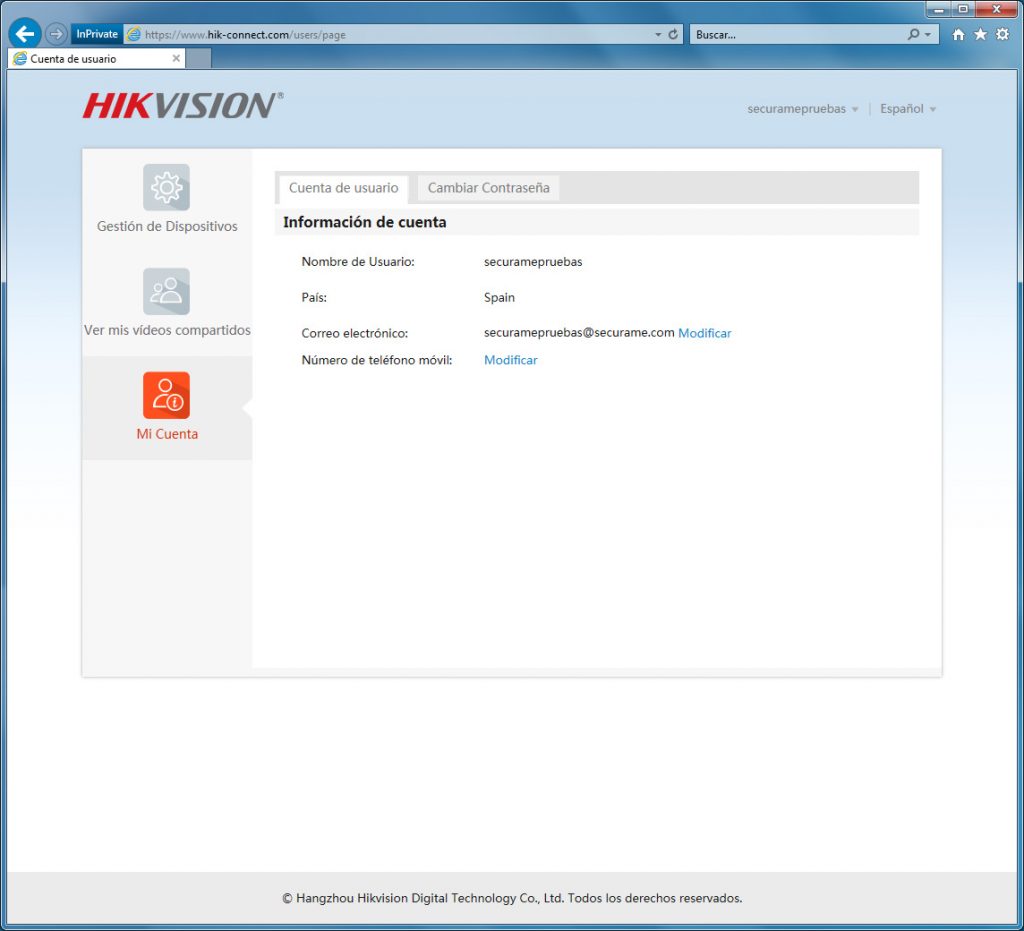Click the Mi Cuenta label
1024x931 pixels.
coord(167,434)
